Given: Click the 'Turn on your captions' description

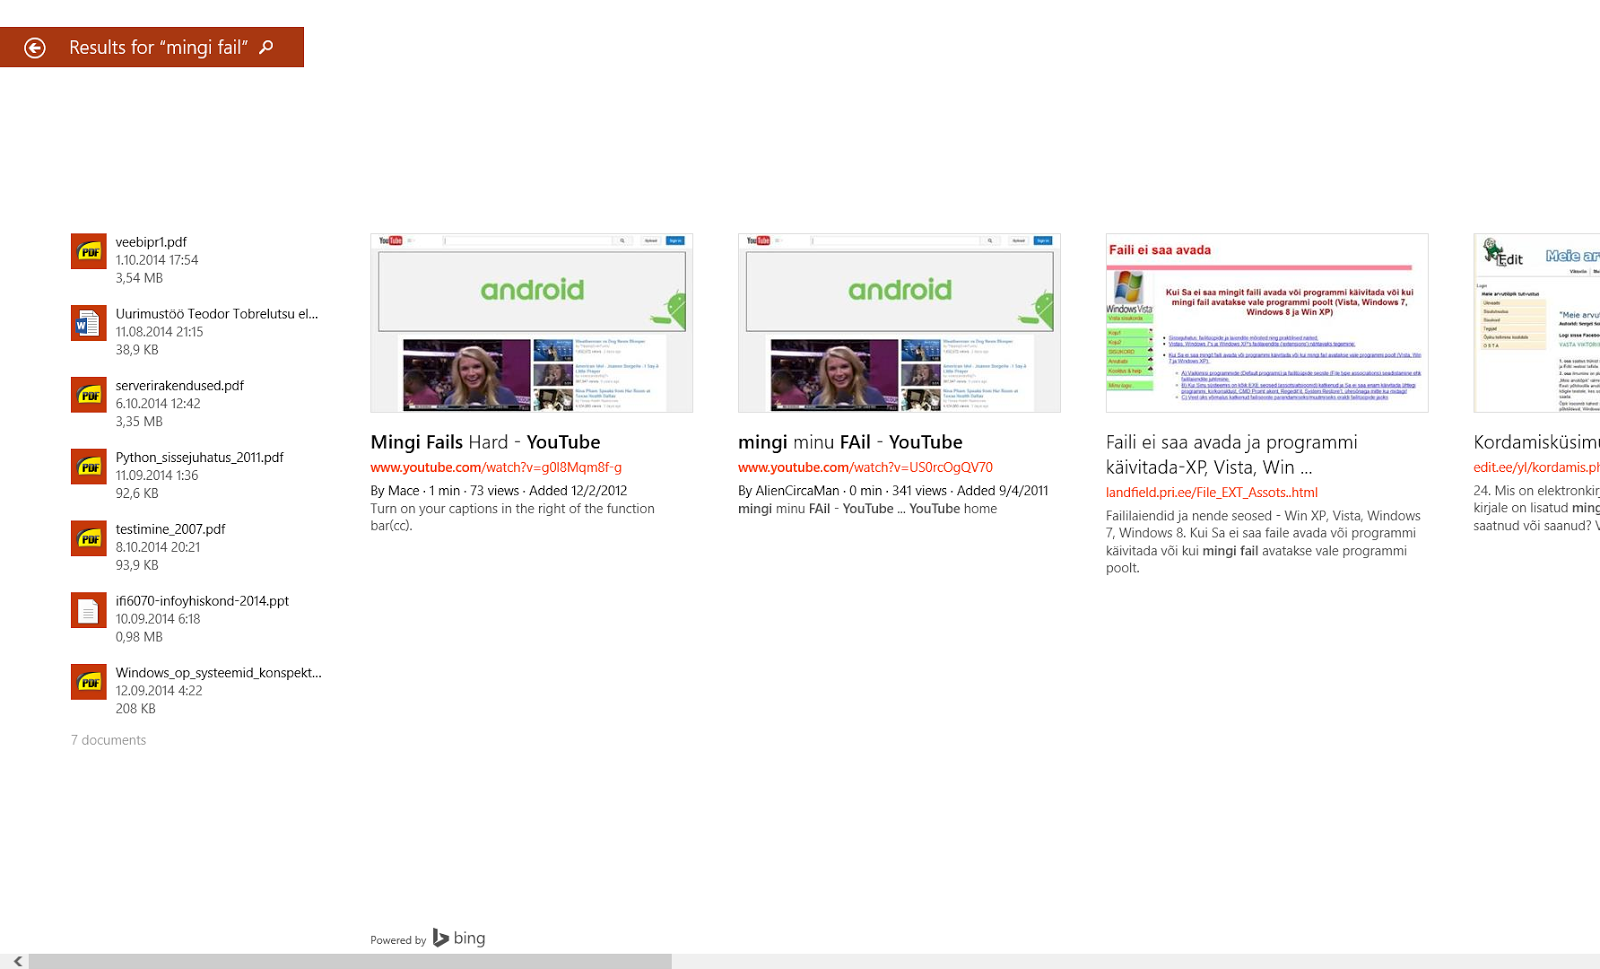Looking at the screenshot, I should [512, 517].
